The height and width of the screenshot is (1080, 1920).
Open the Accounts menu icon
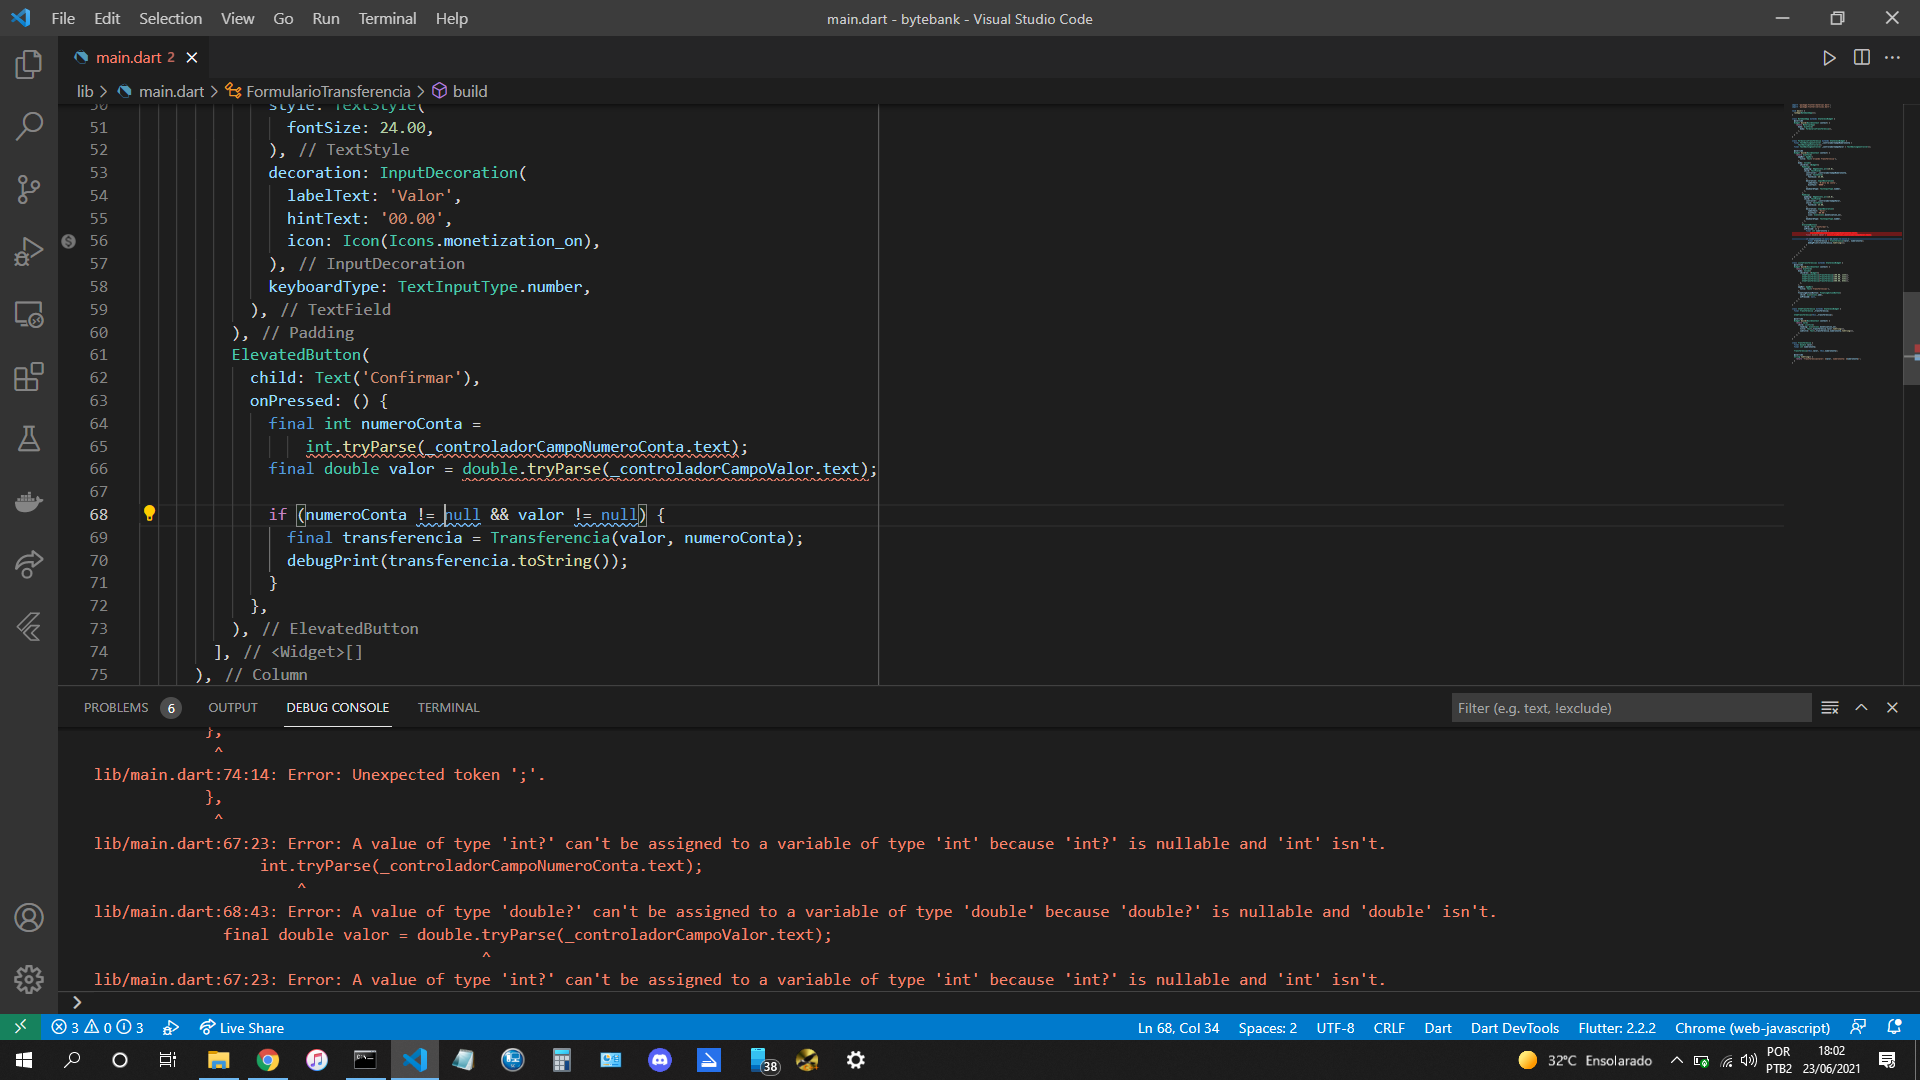tap(29, 917)
